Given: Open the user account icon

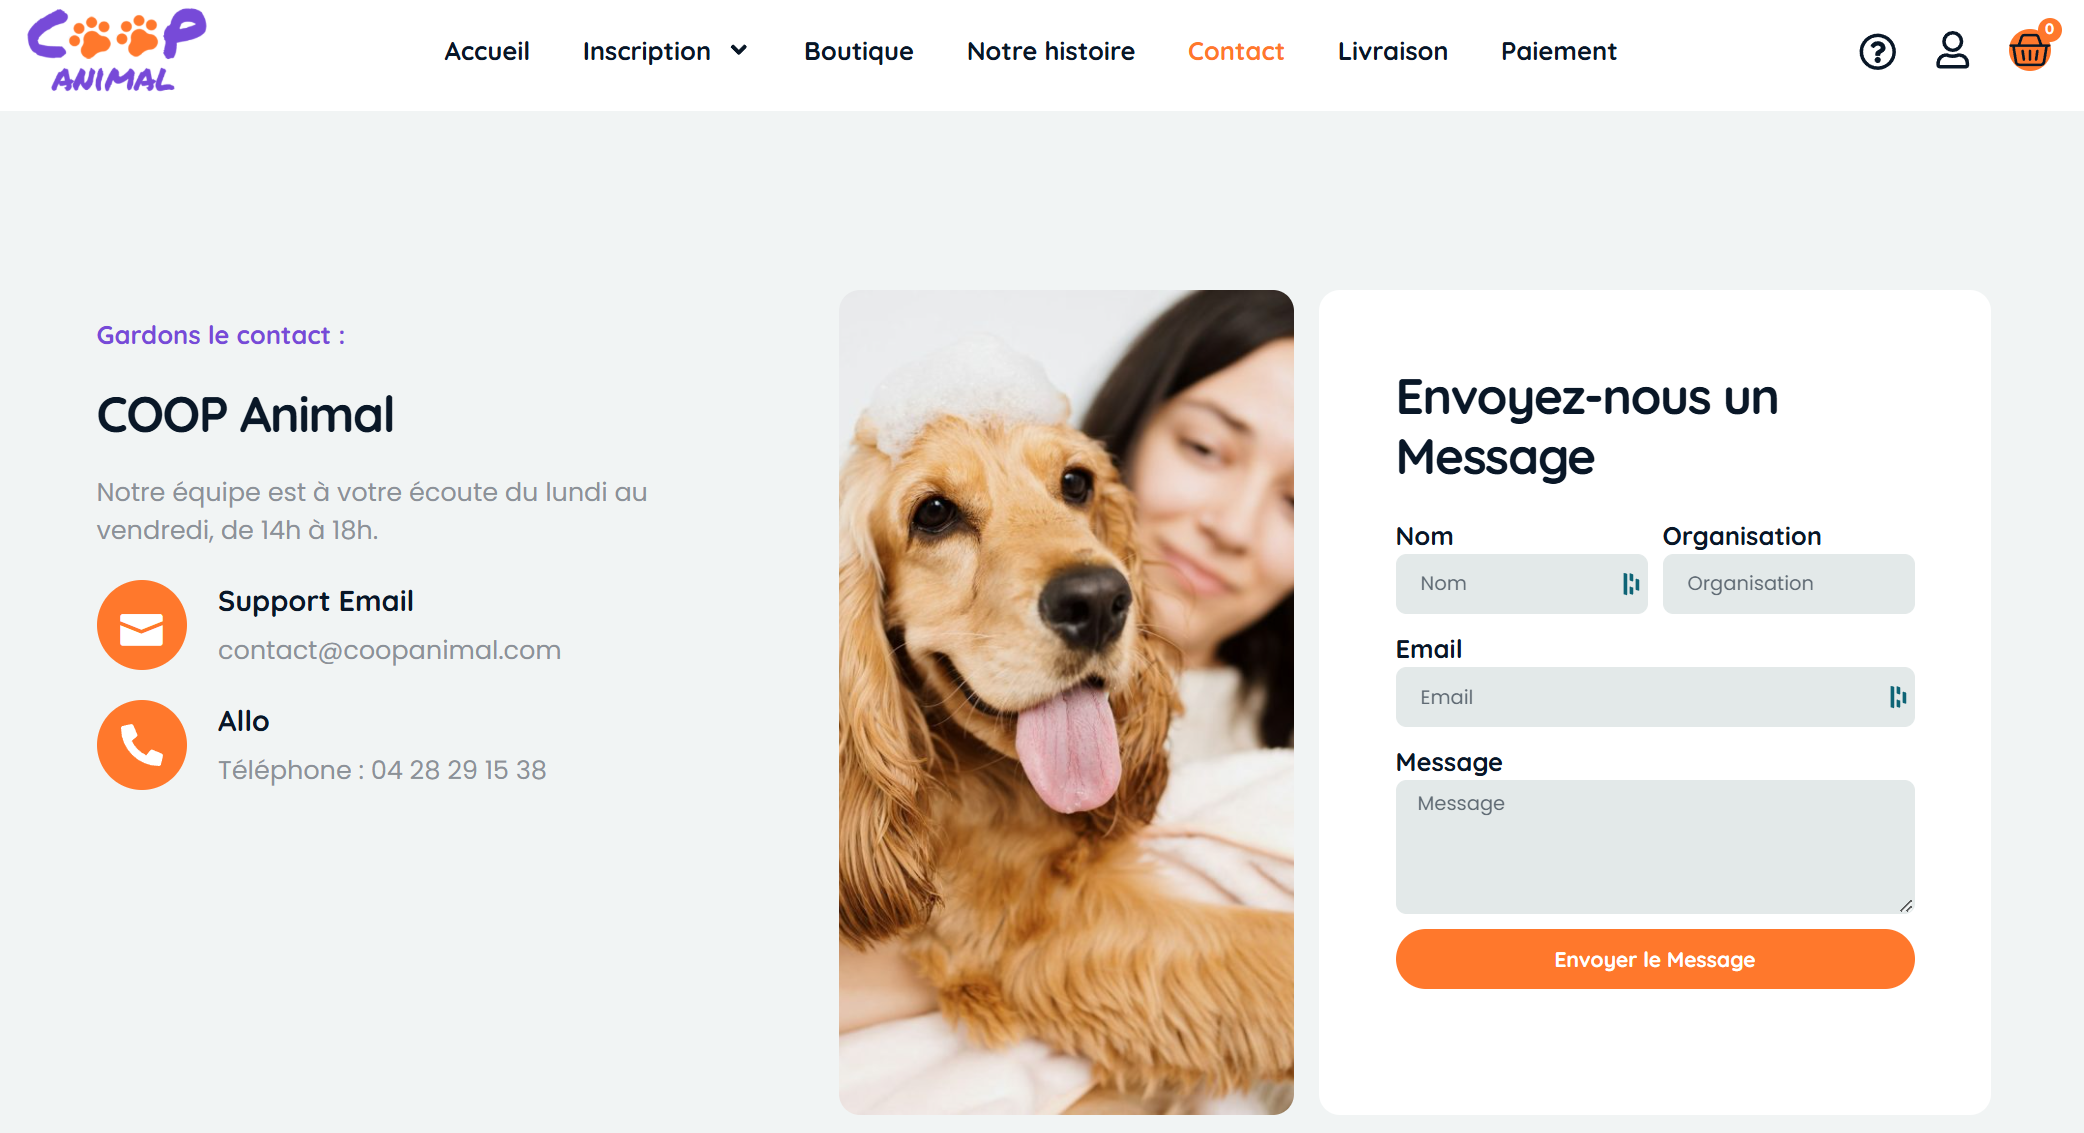Looking at the screenshot, I should point(1952,50).
